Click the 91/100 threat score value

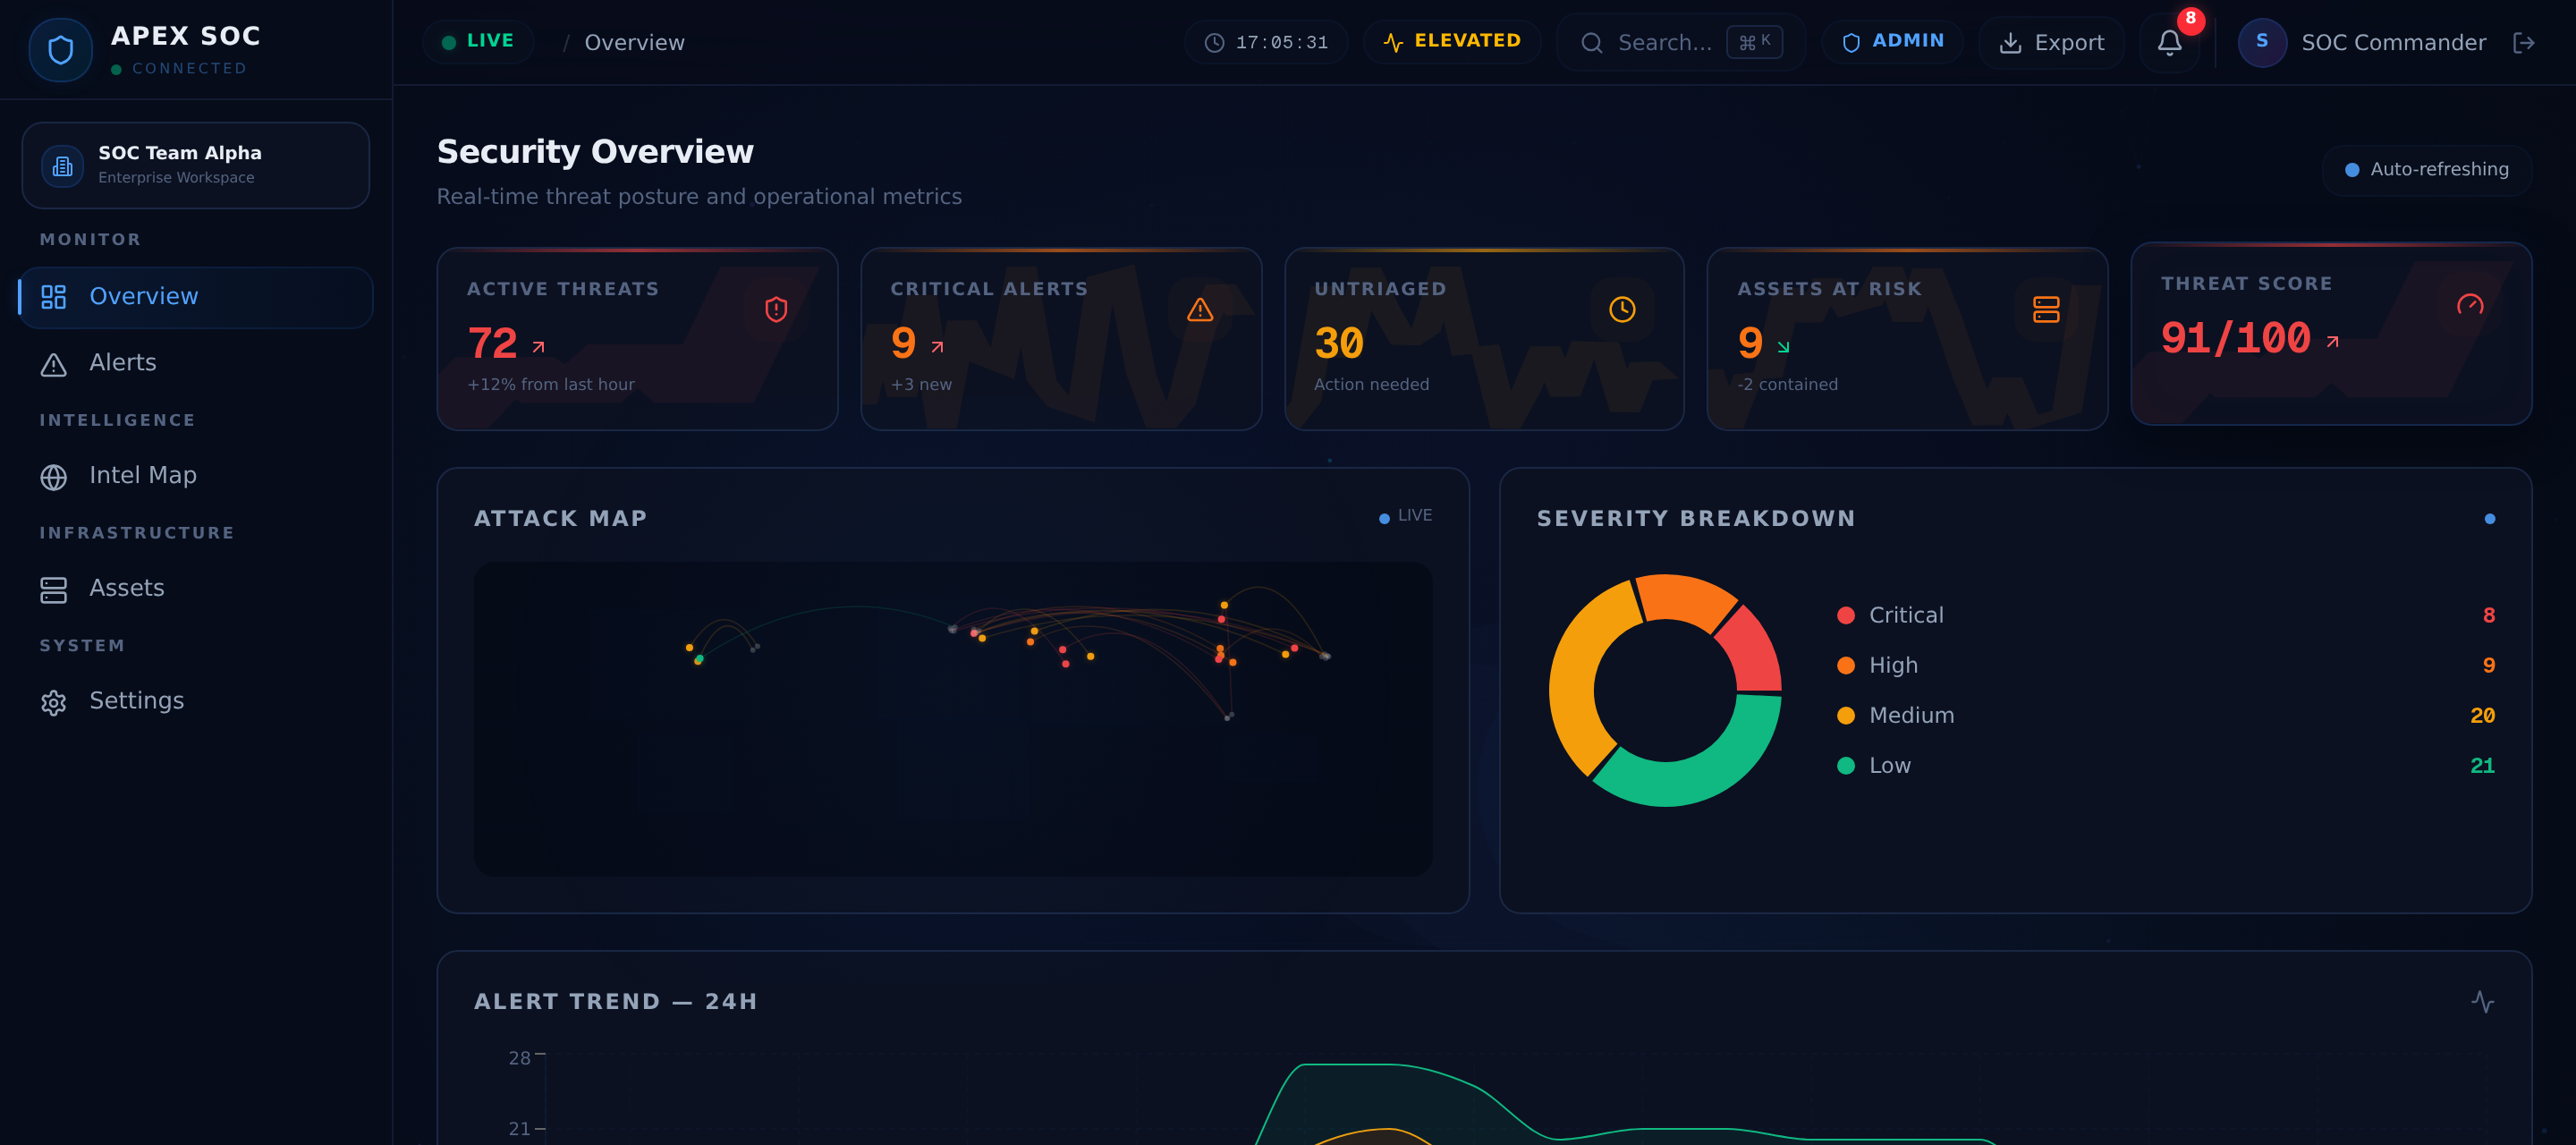point(2235,339)
